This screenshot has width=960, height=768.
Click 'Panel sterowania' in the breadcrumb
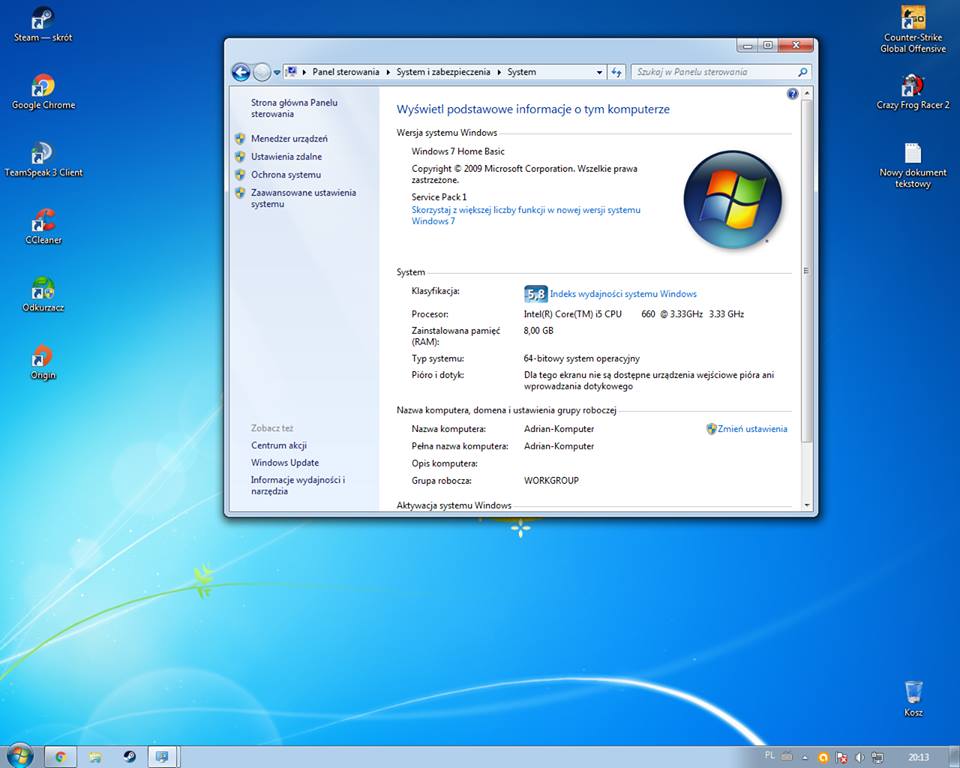[x=345, y=72]
